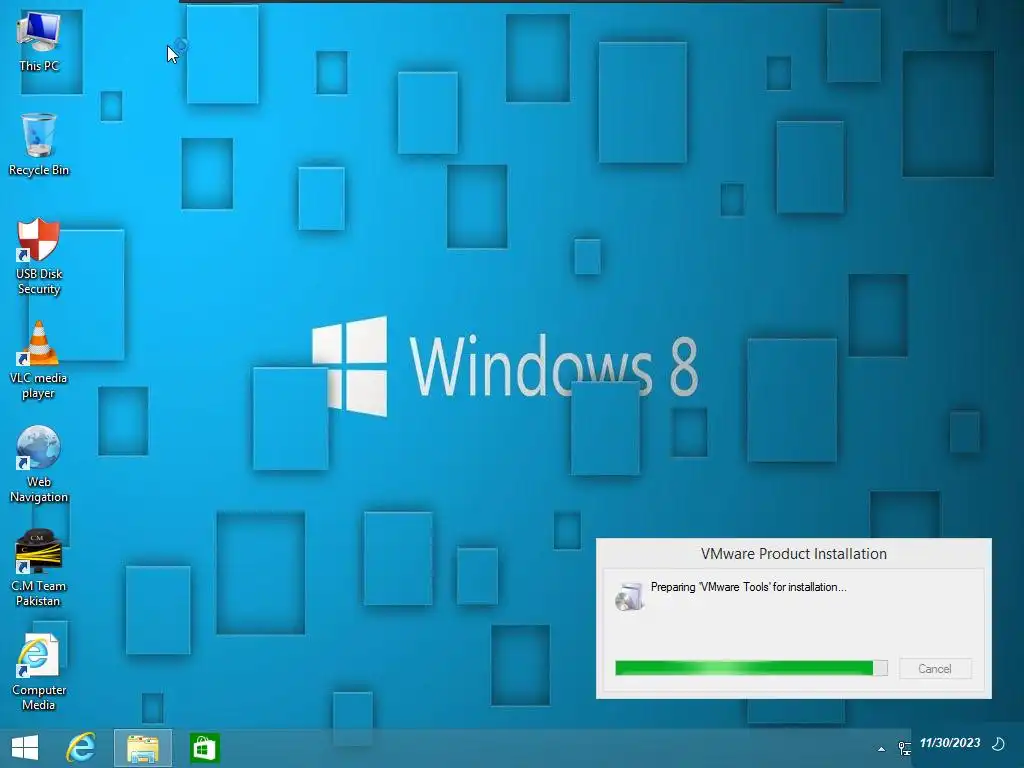Open the Windows Start button
1024x768 pixels.
25,748
